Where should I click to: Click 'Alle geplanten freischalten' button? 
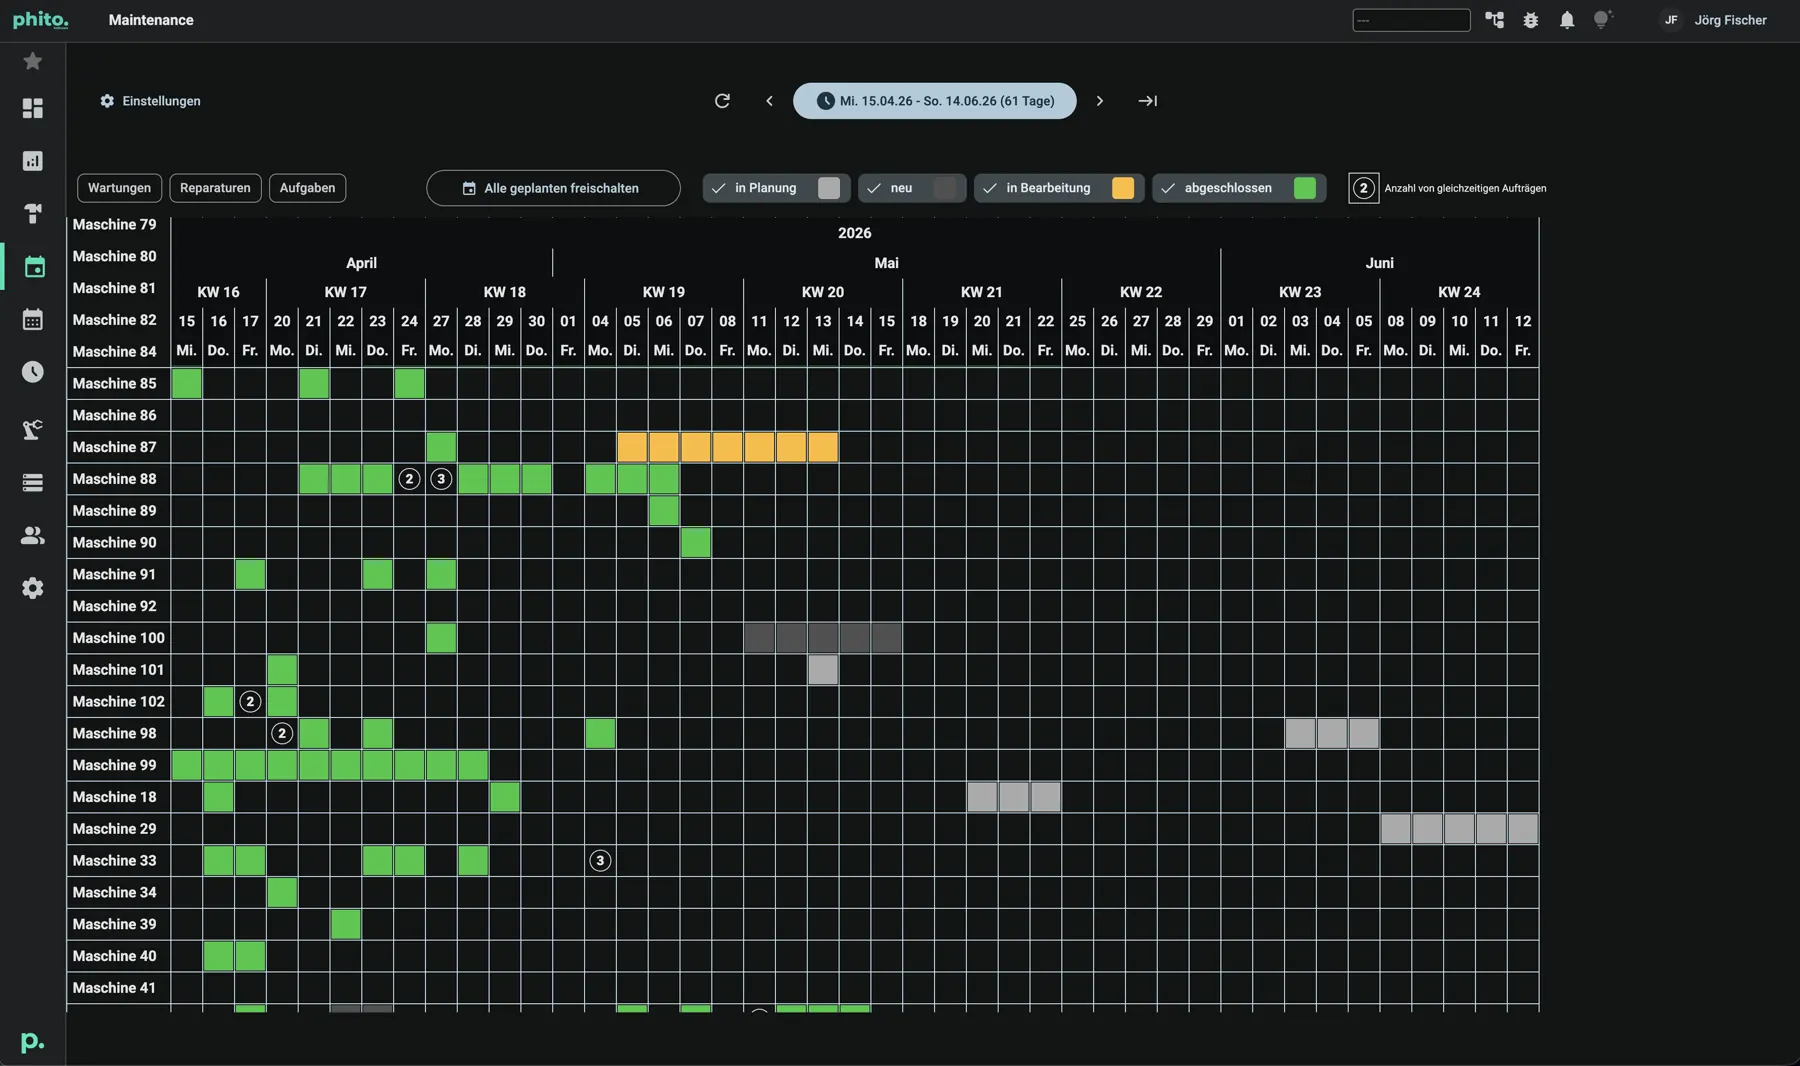pyautogui.click(x=553, y=188)
